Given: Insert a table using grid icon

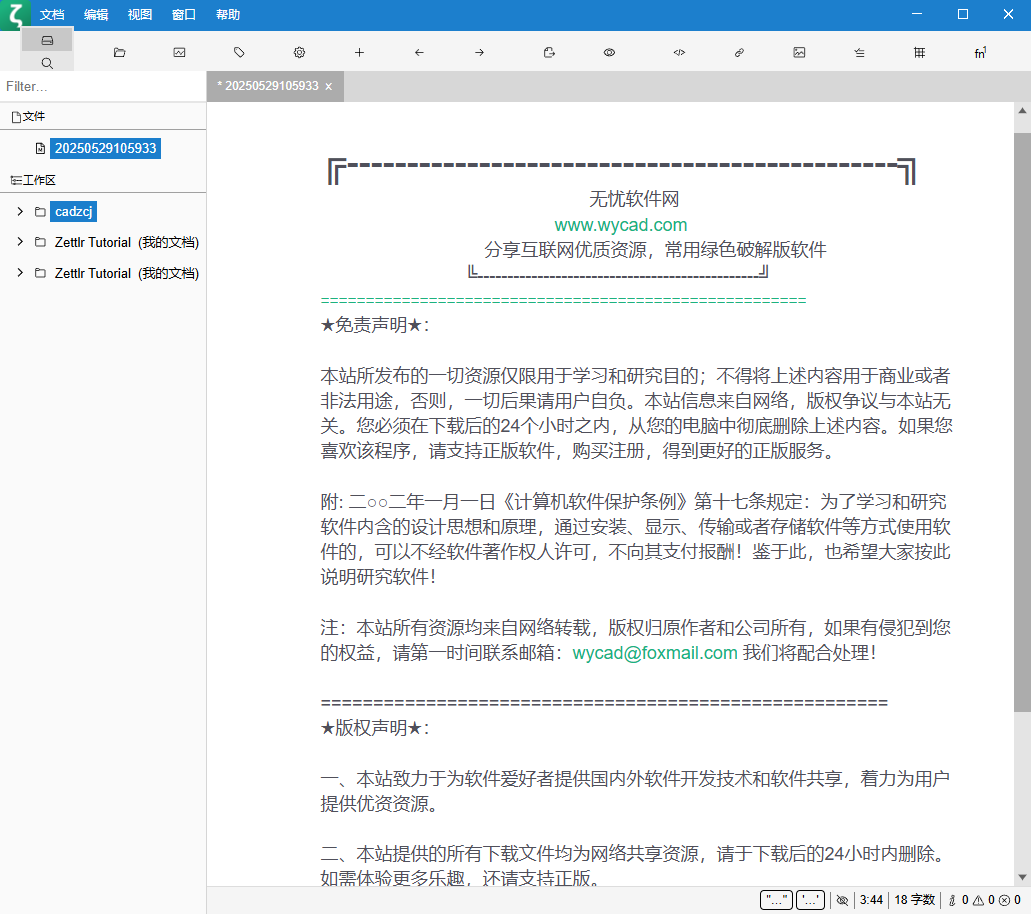Looking at the screenshot, I should coord(919,52).
